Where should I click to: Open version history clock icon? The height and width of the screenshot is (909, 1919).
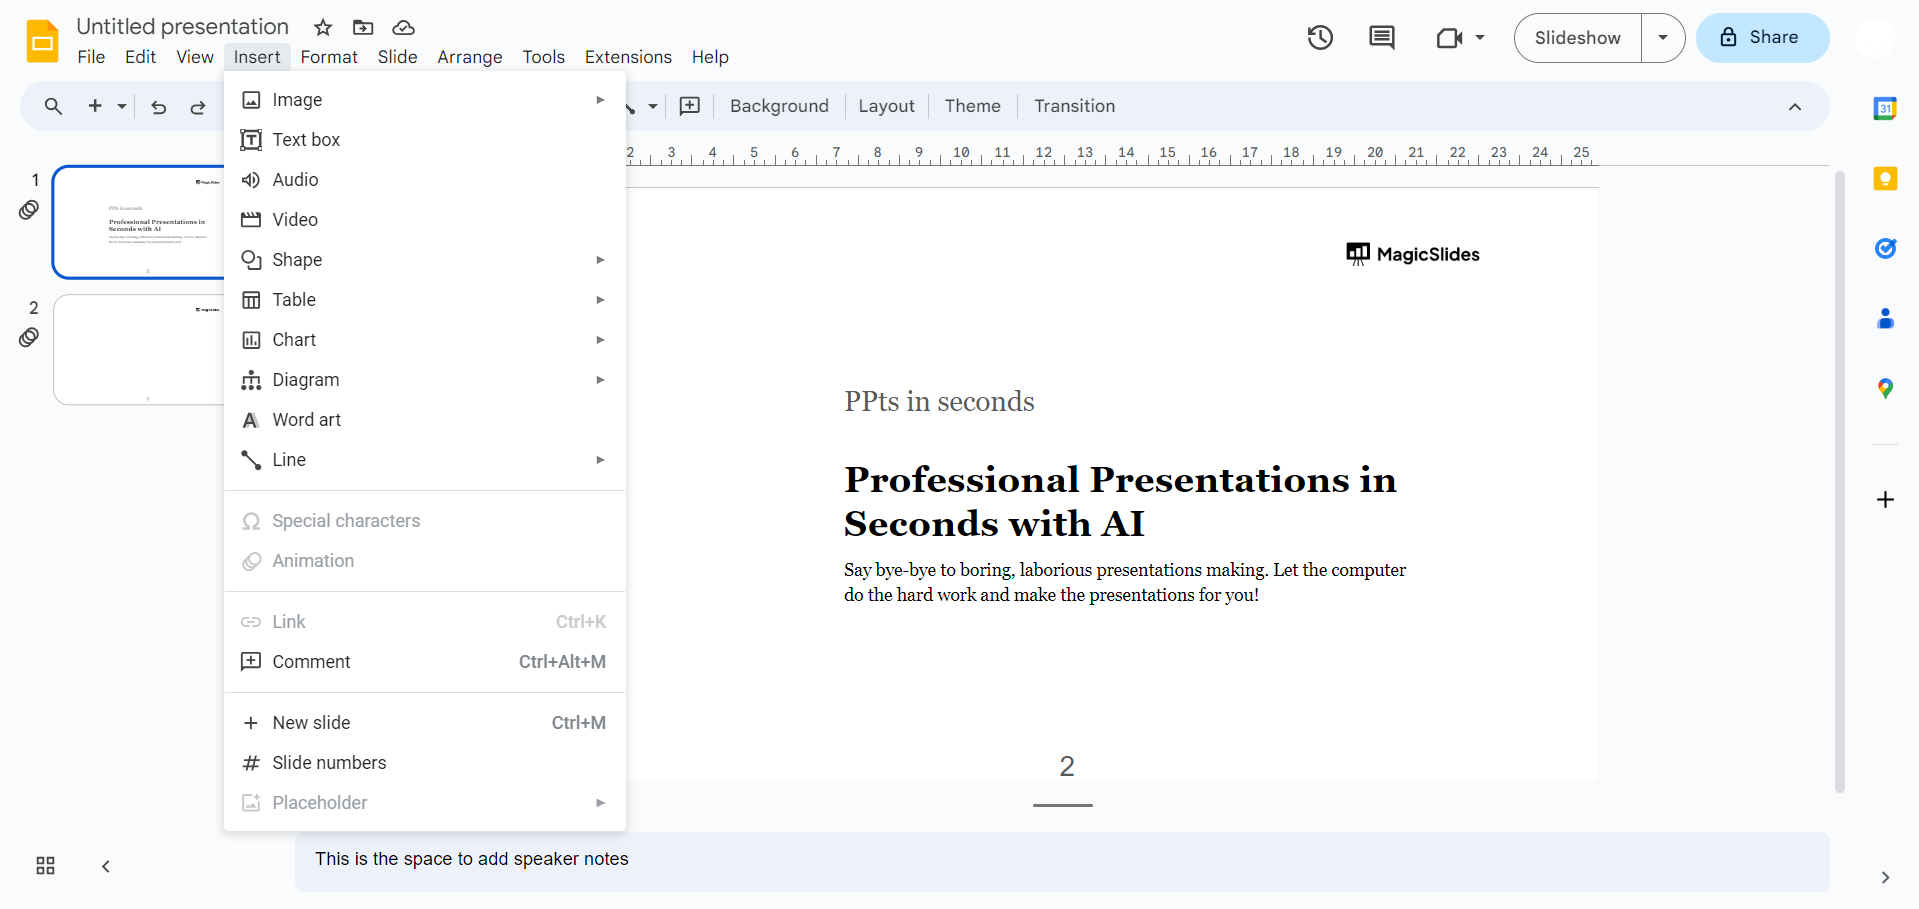pyautogui.click(x=1320, y=38)
